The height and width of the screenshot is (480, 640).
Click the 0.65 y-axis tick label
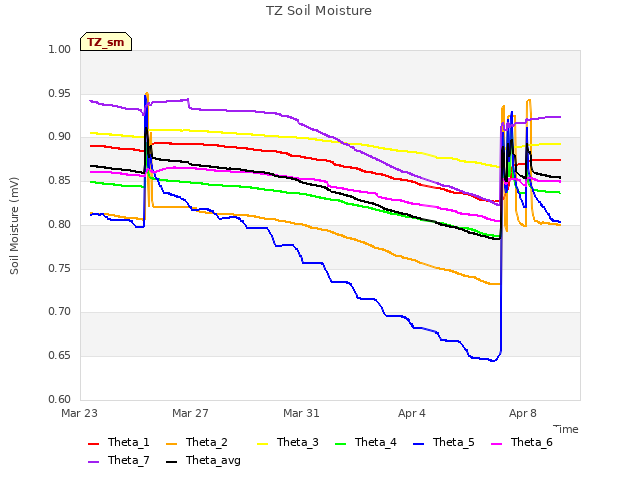[60, 356]
